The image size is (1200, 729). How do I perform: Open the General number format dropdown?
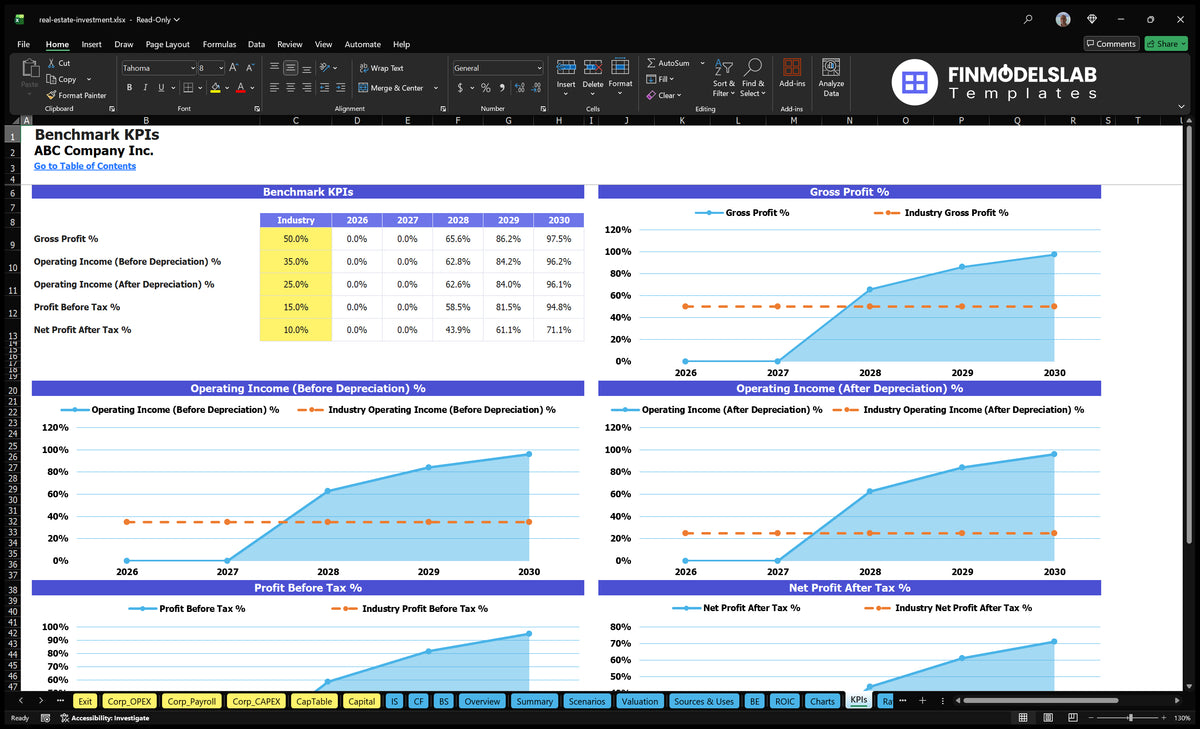pyautogui.click(x=539, y=68)
